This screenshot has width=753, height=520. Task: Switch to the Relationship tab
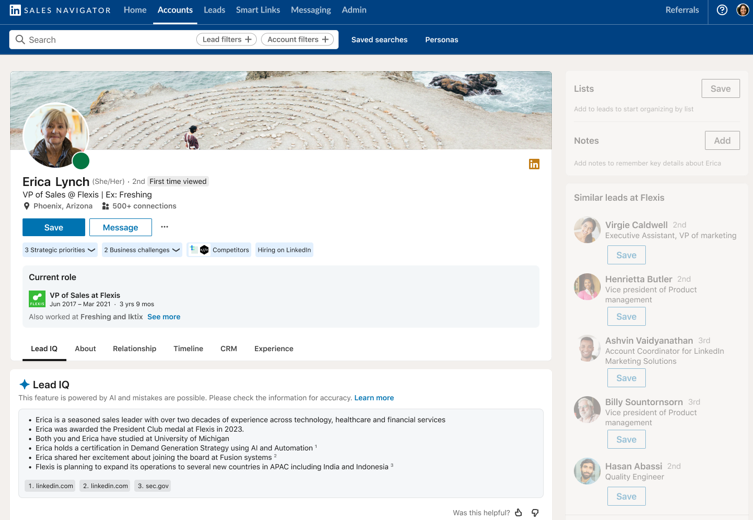click(134, 349)
